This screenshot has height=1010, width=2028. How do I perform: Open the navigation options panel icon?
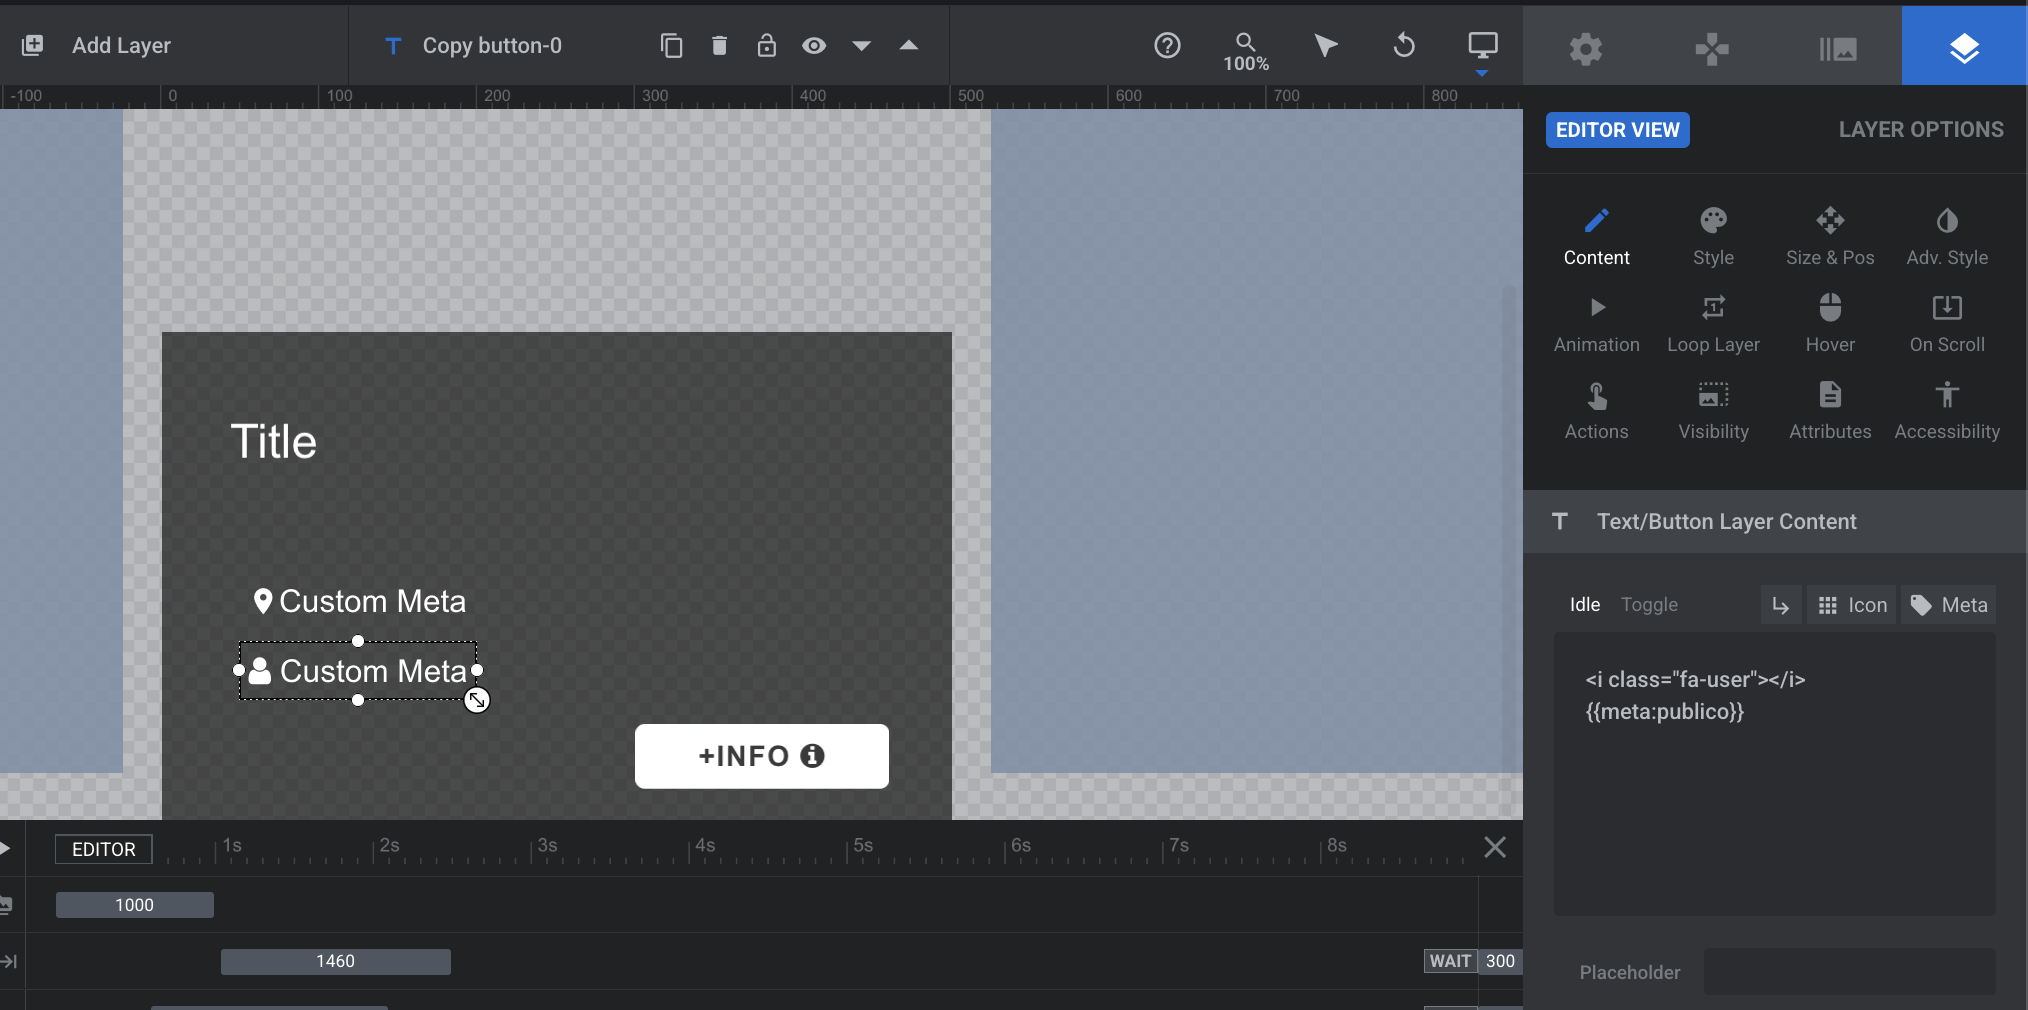[x=1711, y=49]
